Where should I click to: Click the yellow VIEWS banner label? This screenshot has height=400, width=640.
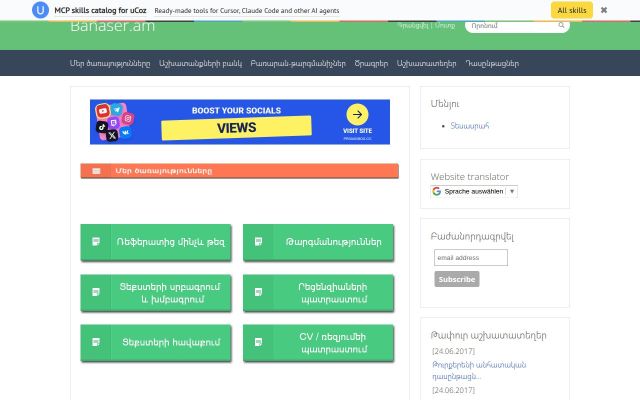(x=236, y=128)
